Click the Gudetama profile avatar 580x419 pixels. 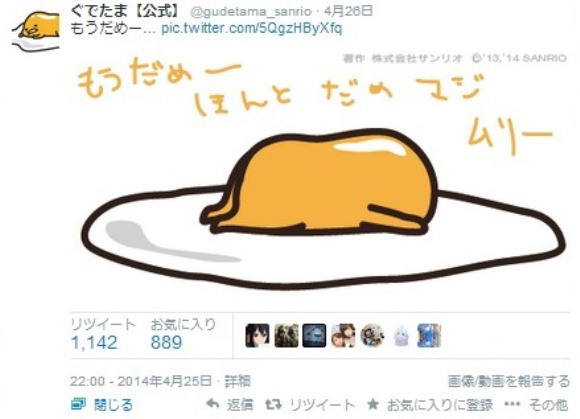pos(36,32)
